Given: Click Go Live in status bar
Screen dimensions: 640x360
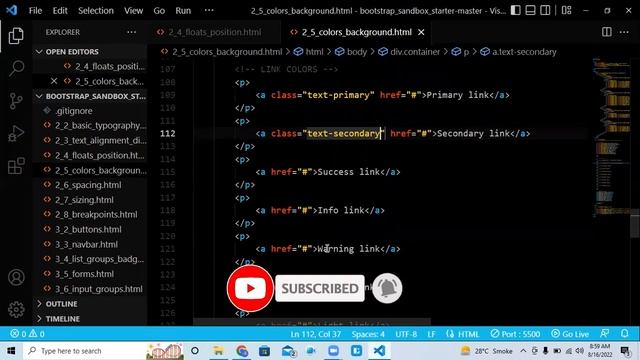Looking at the screenshot, I should pos(570,334).
